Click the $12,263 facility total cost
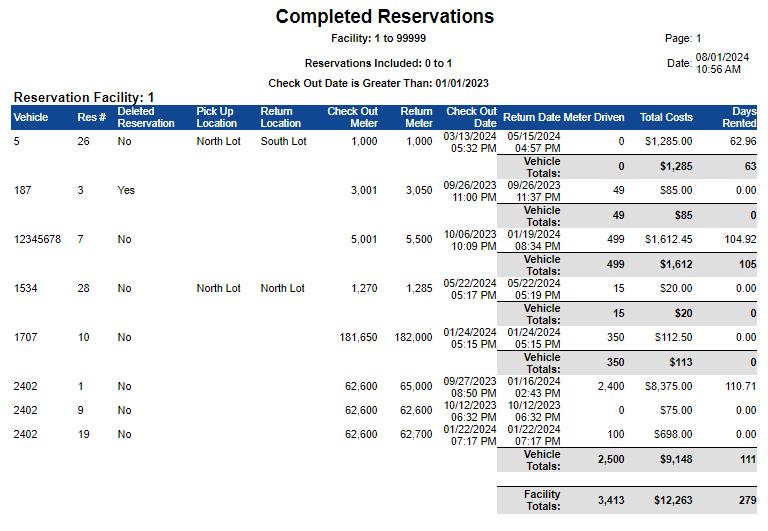The height and width of the screenshot is (531, 768). click(670, 500)
